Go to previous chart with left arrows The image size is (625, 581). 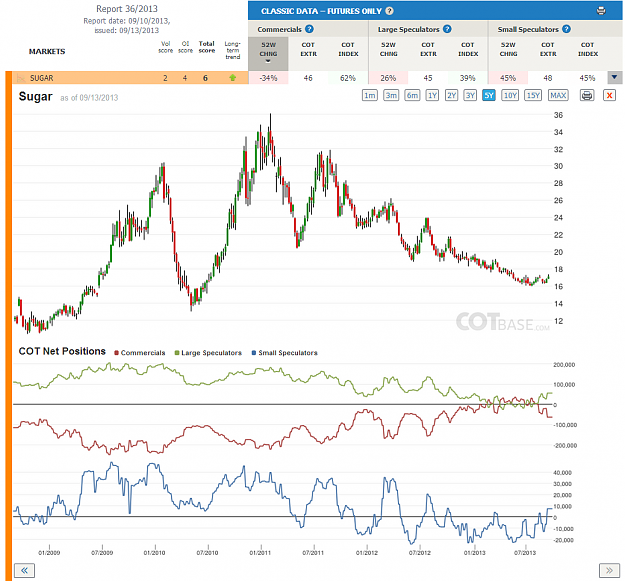pos(24,570)
